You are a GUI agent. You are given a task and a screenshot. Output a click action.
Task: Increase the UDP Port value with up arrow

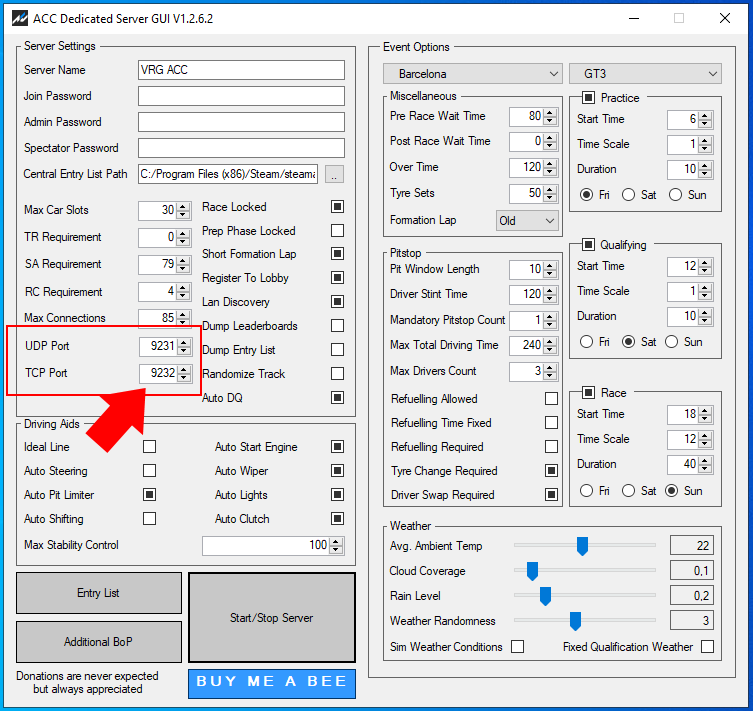pyautogui.click(x=183, y=342)
